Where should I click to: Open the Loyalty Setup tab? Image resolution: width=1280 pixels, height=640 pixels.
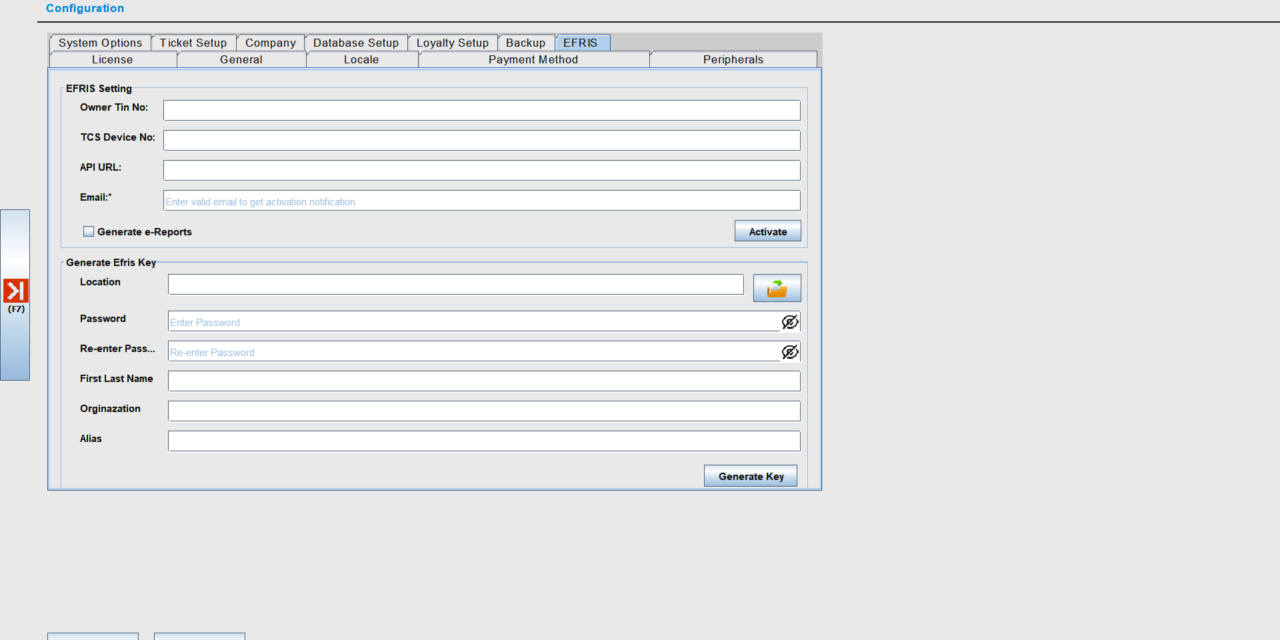click(452, 43)
